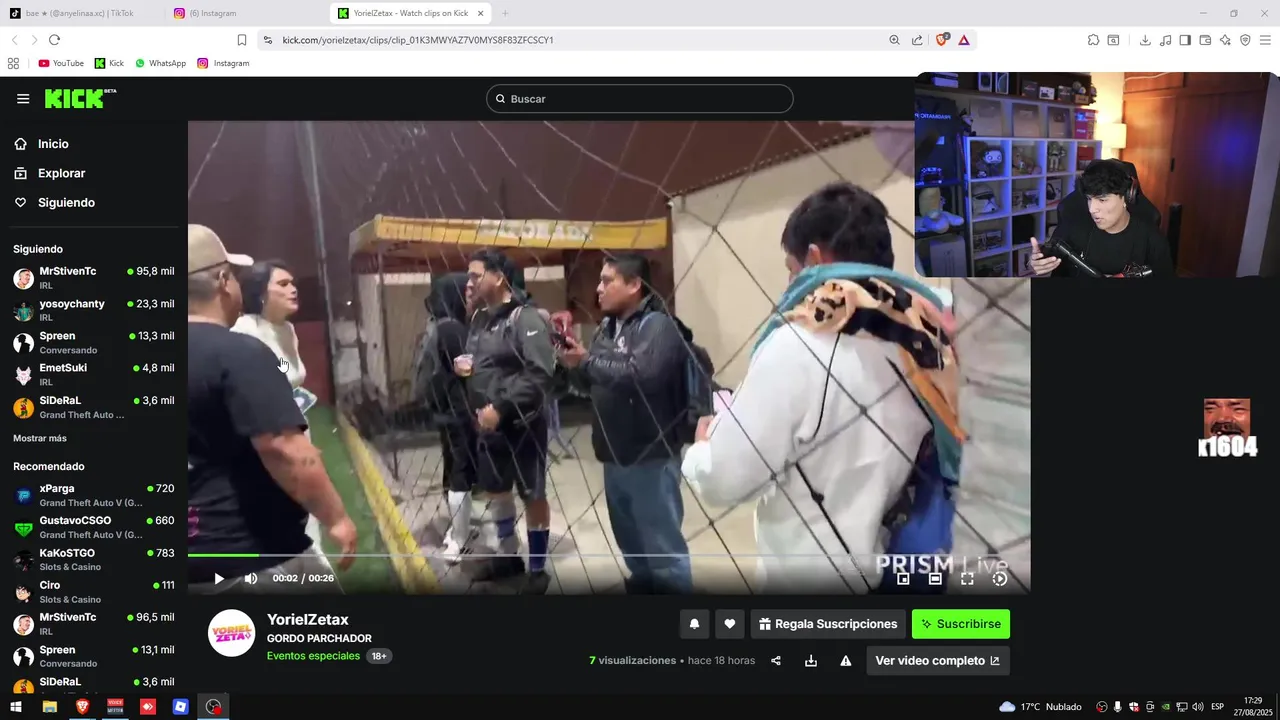Click the green Kick logo
Viewport: 1280px width, 720px height.
click(x=80, y=98)
